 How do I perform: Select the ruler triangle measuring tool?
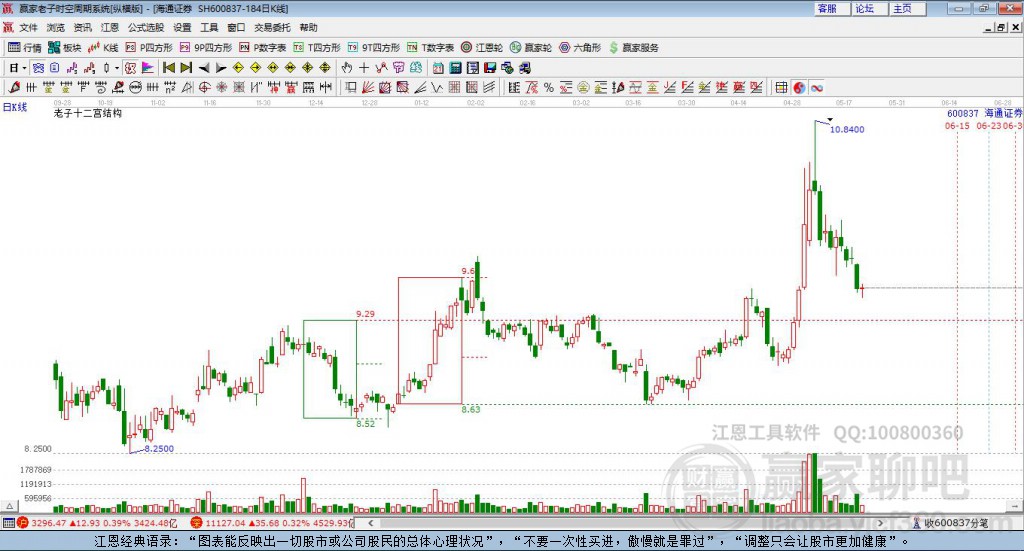[187, 87]
